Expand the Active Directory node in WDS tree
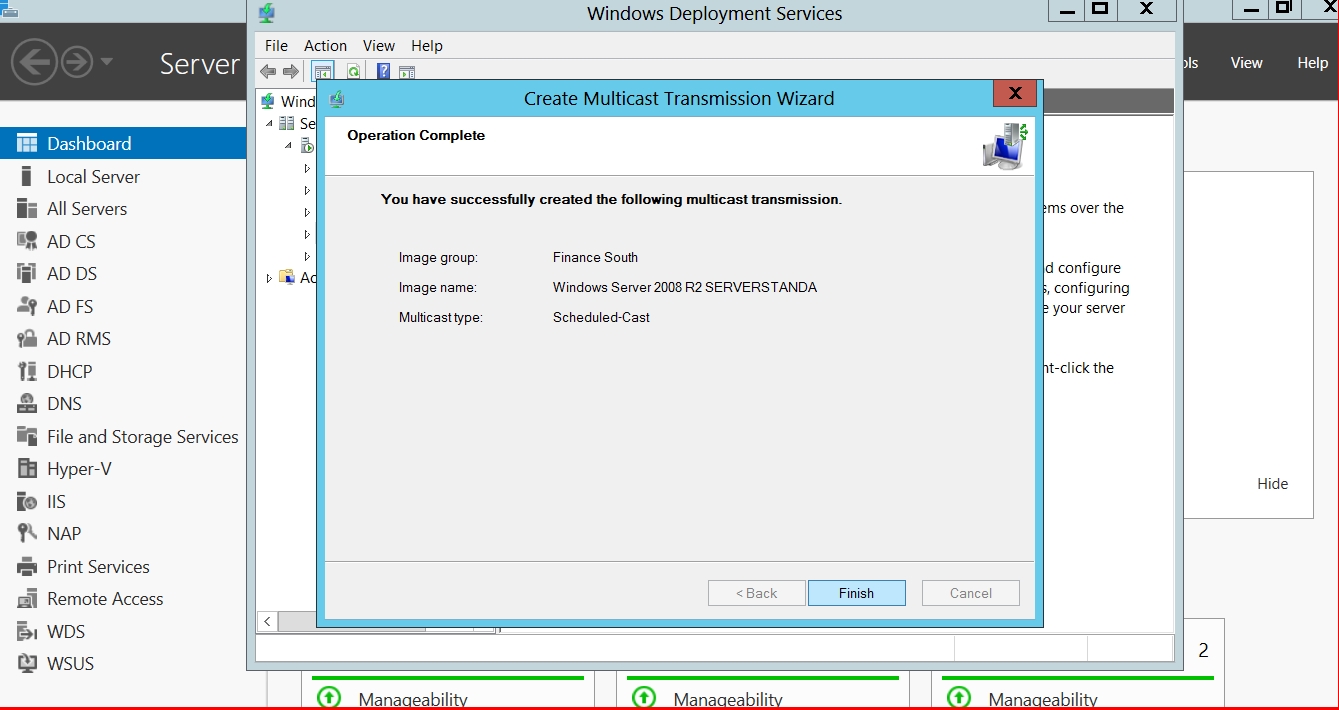The height and width of the screenshot is (710, 1339). 268,278
